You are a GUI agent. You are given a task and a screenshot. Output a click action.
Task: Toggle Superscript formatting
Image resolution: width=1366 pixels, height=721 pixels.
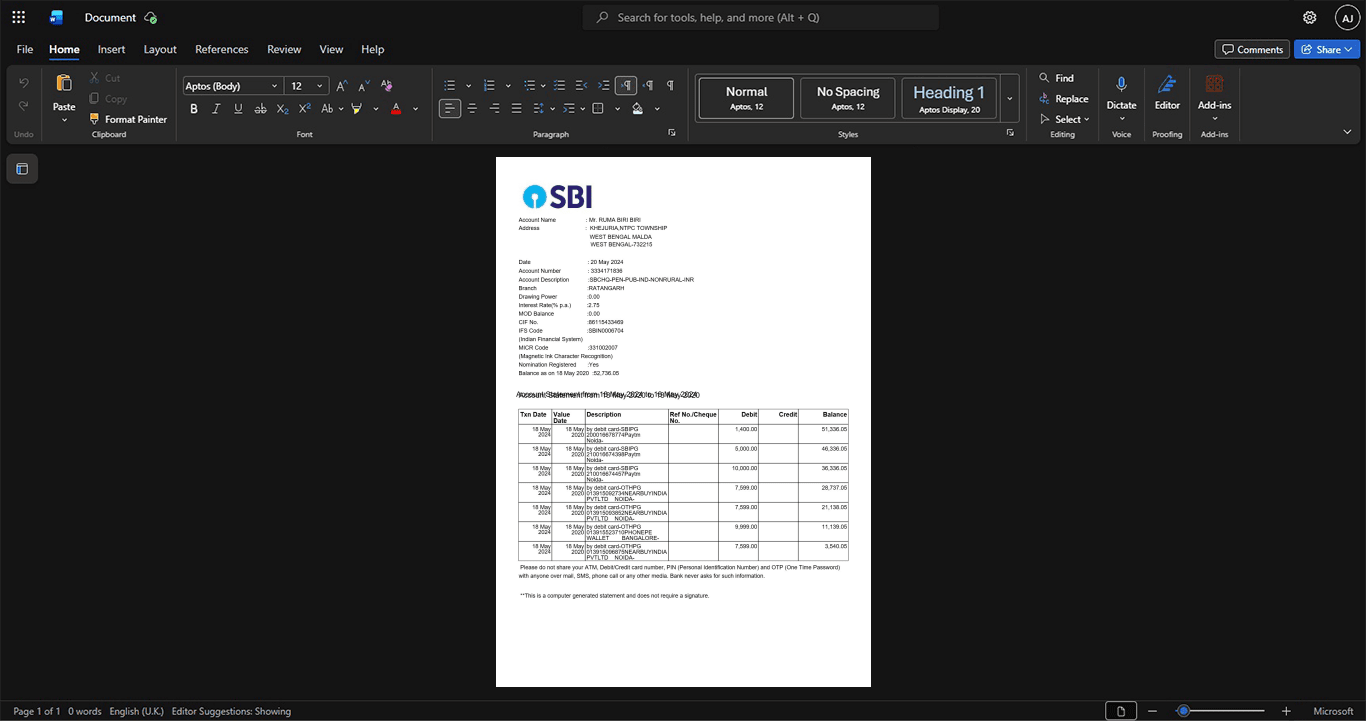click(304, 108)
